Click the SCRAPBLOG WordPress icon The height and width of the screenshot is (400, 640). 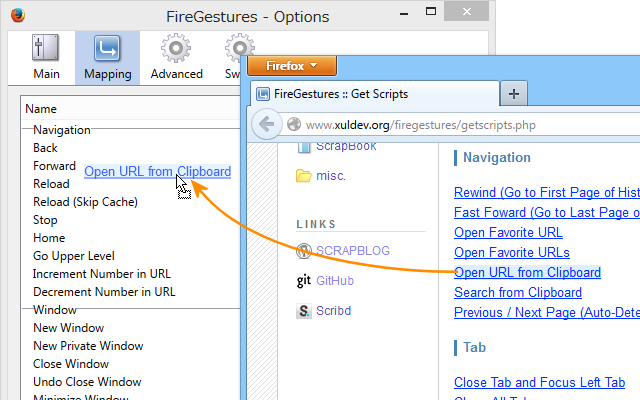304,251
